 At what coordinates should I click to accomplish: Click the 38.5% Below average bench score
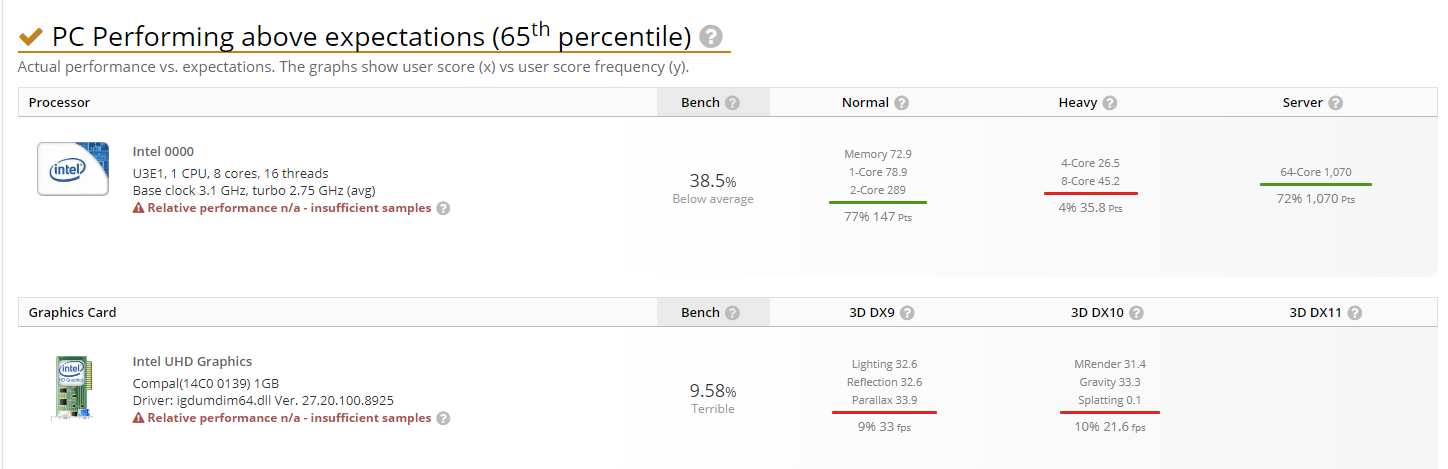click(x=713, y=188)
